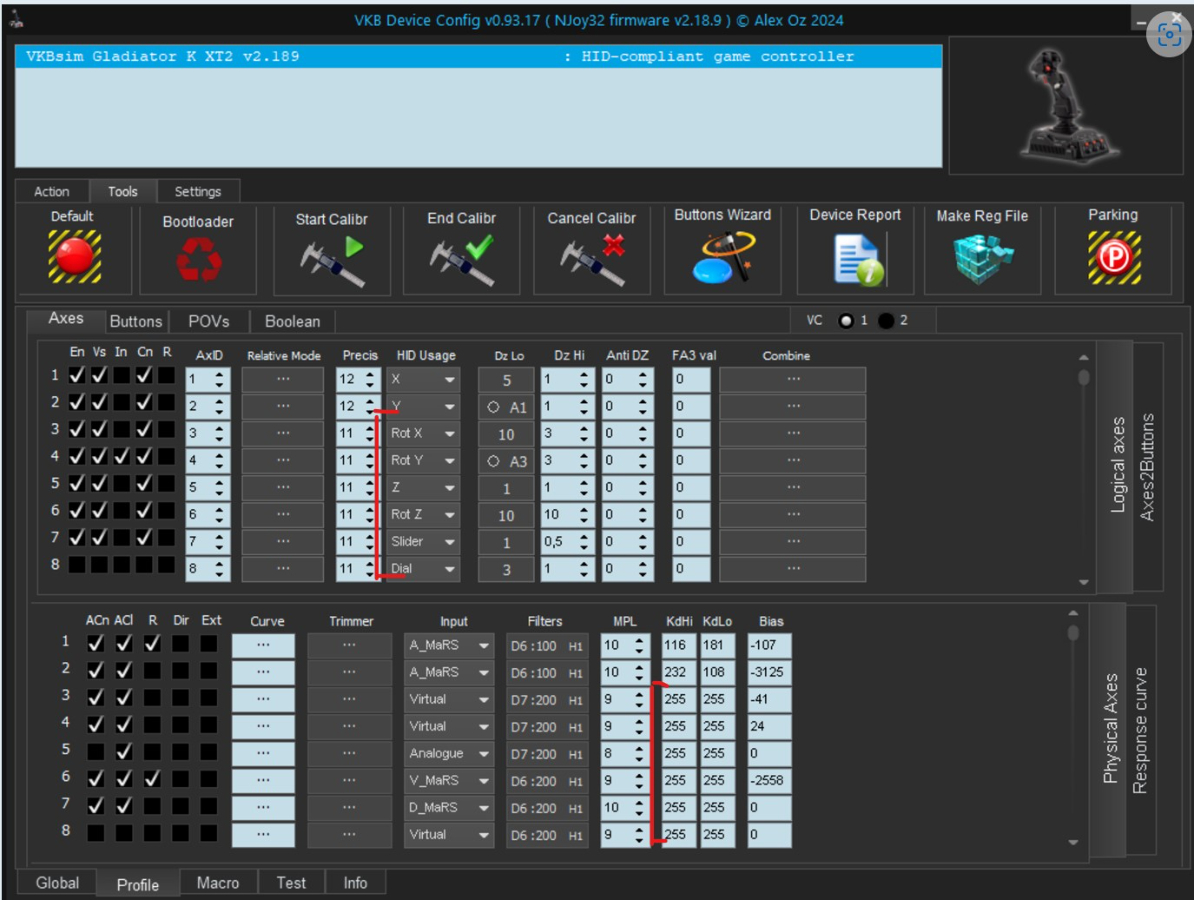Click Filters button for physical axis 3
This screenshot has width=1194, height=900.
coord(547,700)
